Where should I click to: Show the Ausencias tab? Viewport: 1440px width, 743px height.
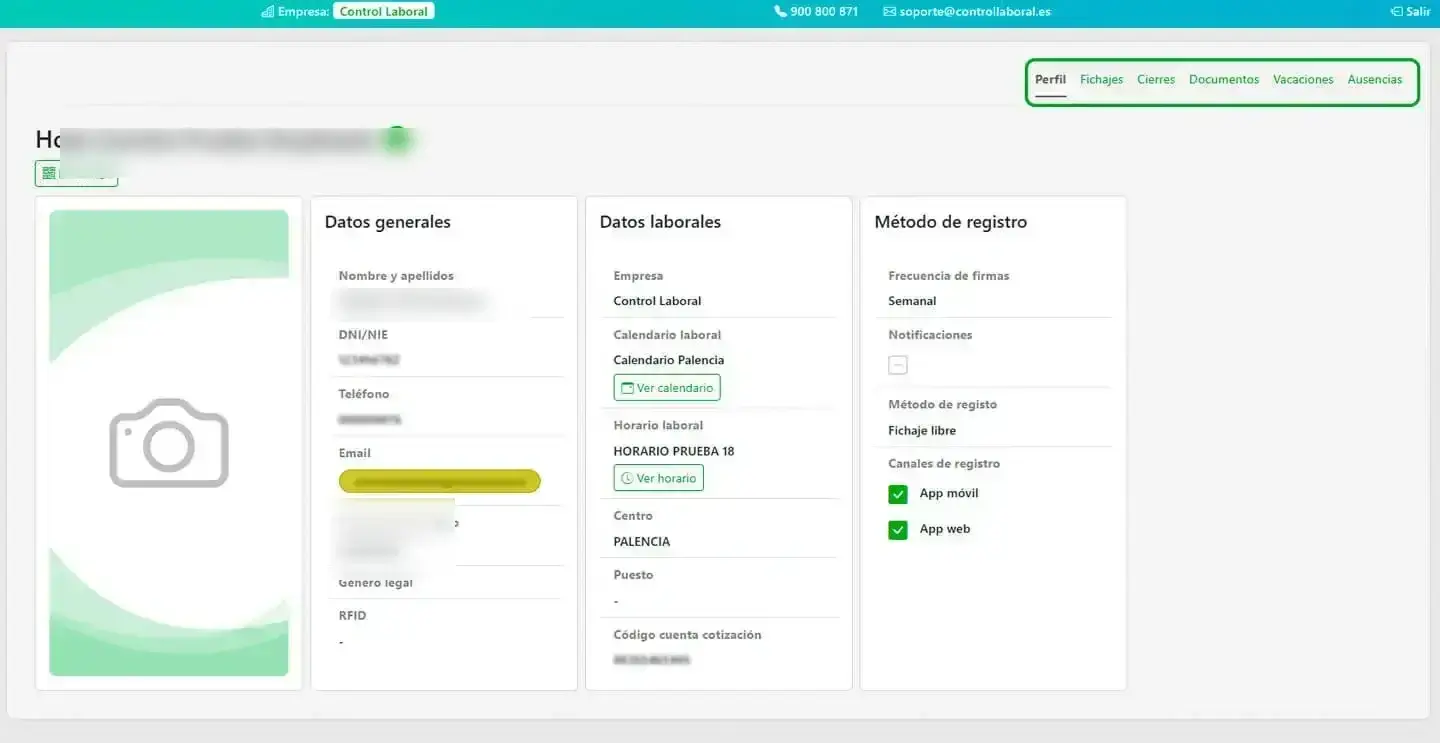coord(1375,80)
